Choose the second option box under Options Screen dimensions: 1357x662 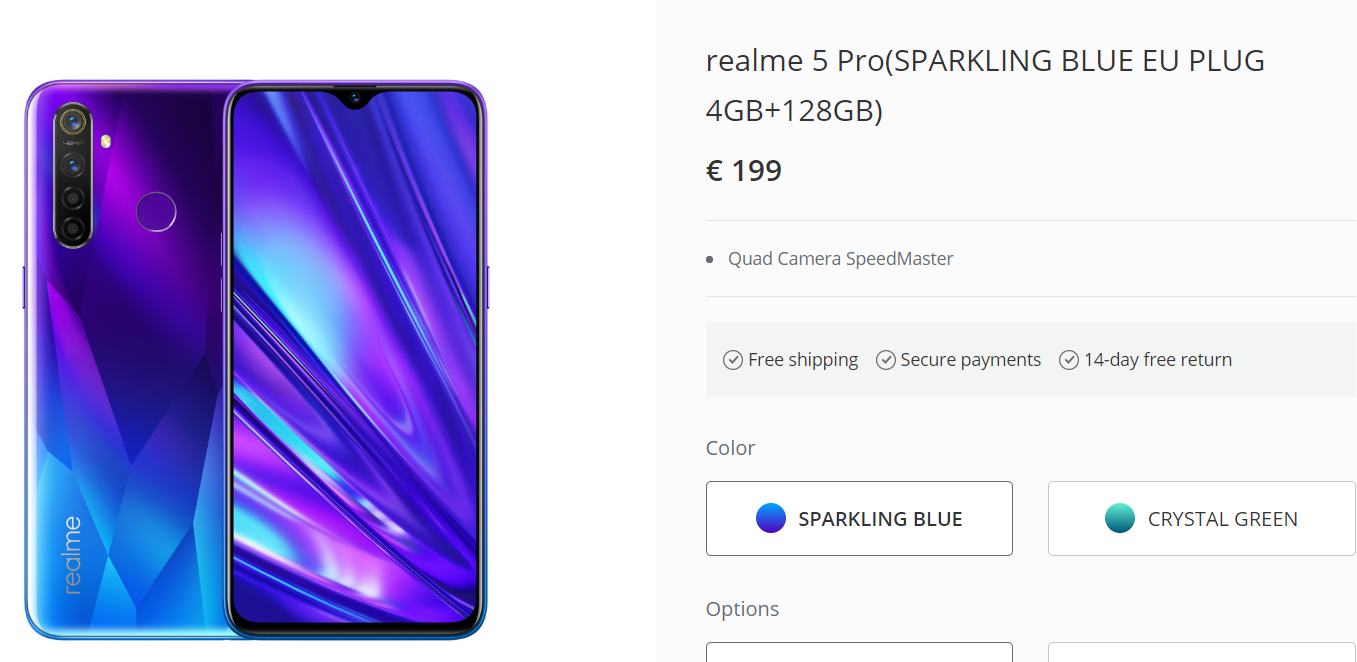(1201, 652)
